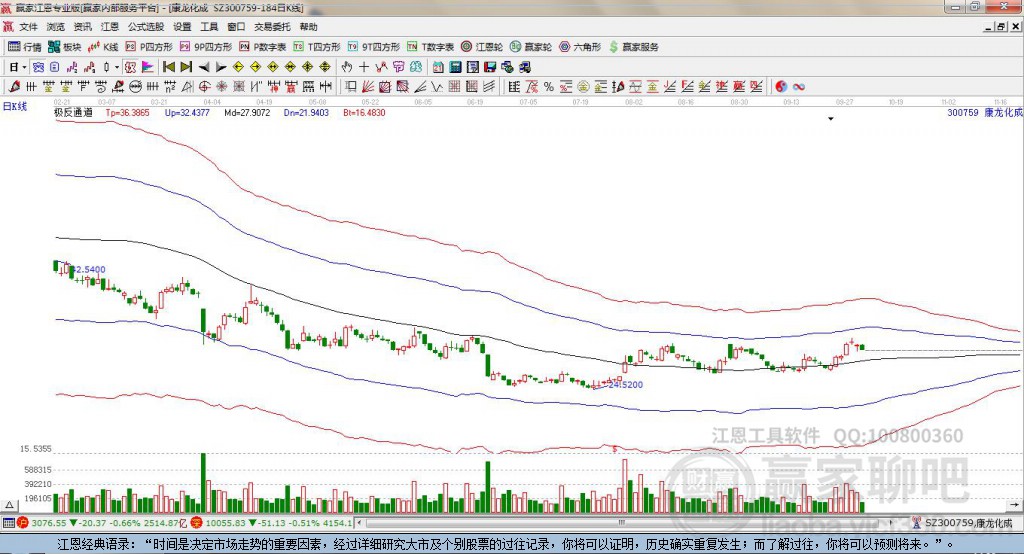Image resolution: width=1024 pixels, height=554 pixels.
Task: Open the 资讯 menu
Action: coord(82,27)
